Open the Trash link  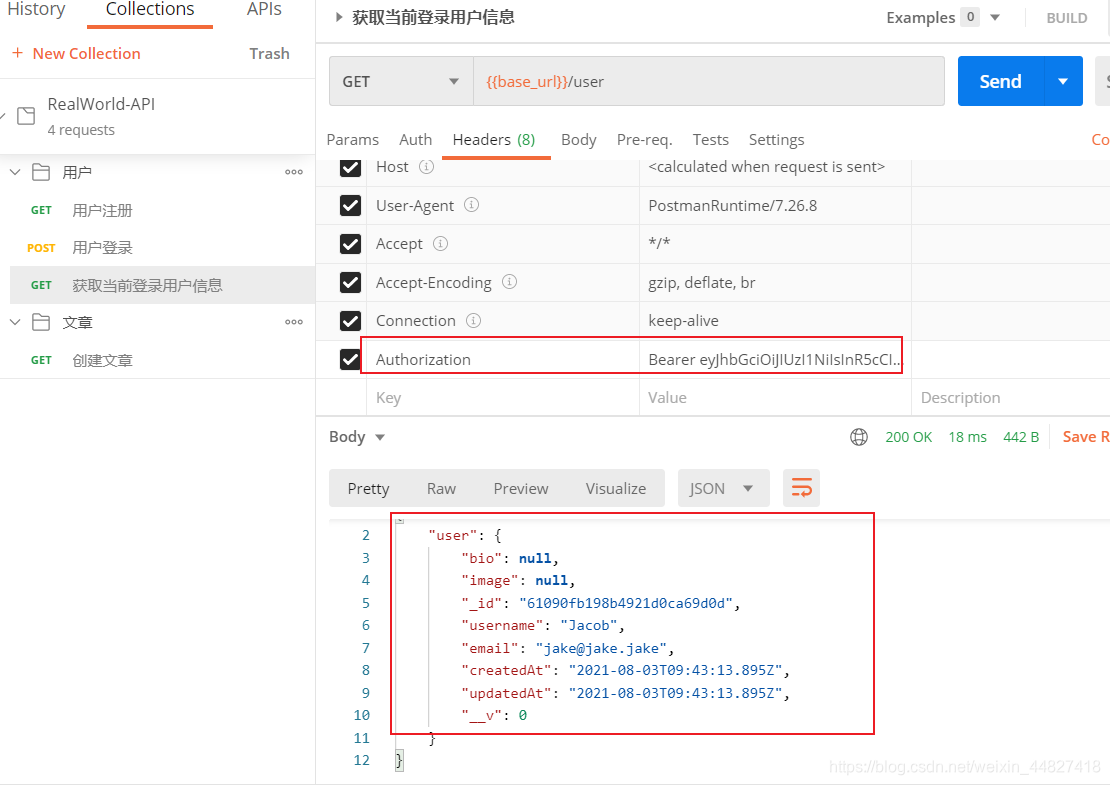click(269, 53)
